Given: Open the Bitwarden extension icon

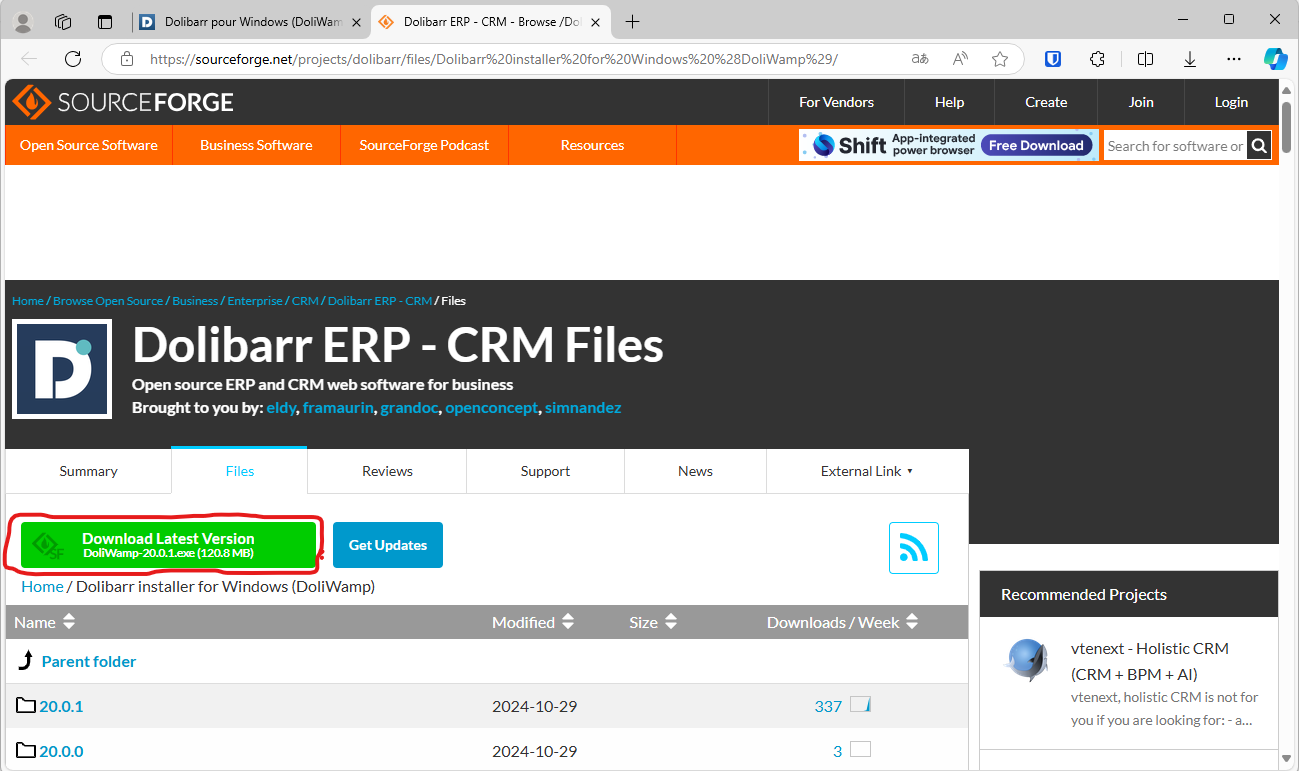Looking at the screenshot, I should (x=1053, y=59).
